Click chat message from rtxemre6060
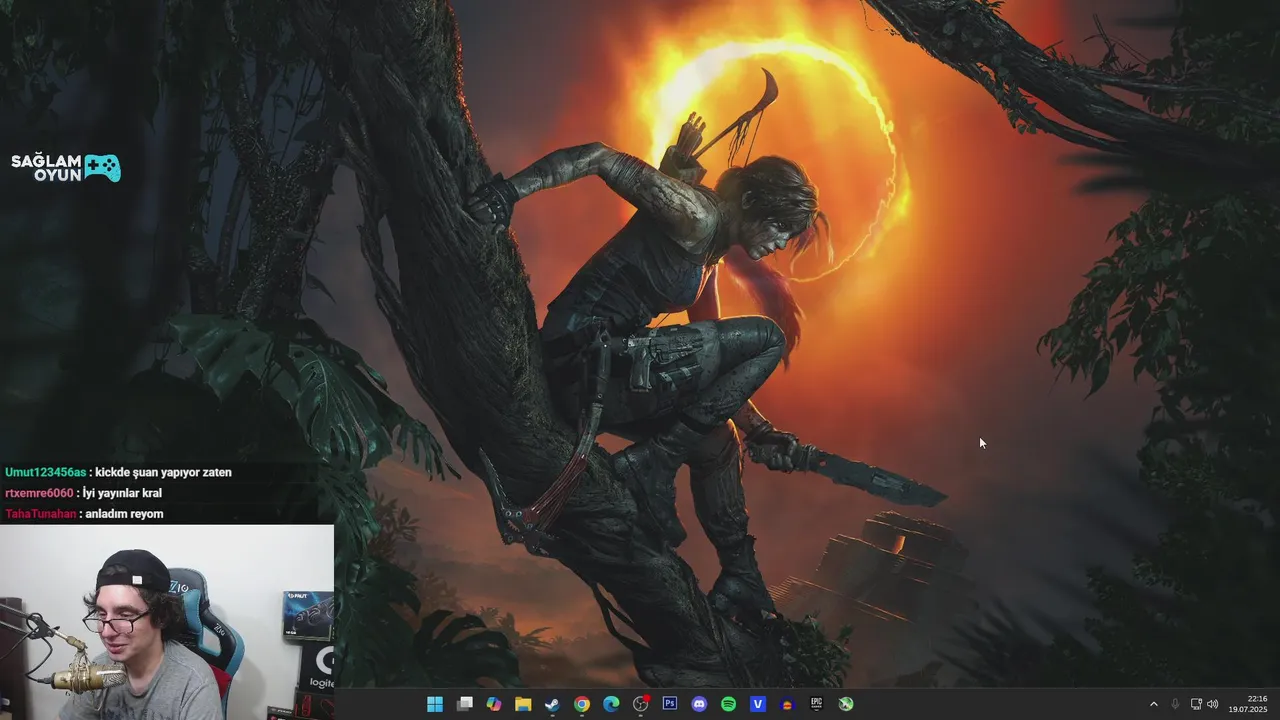 83,493
